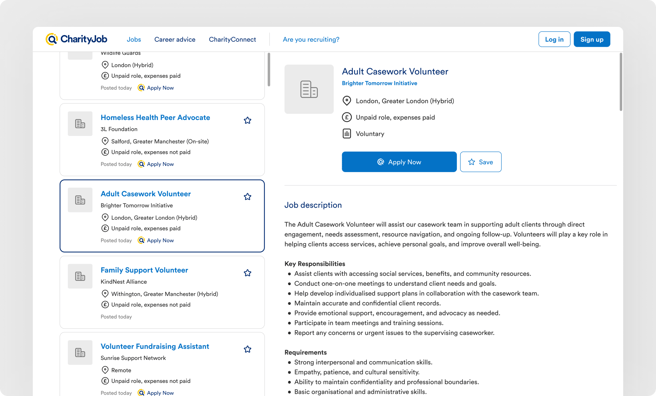The height and width of the screenshot is (396, 656).
Task: Click the Voluntary contract type icon
Action: click(346, 134)
